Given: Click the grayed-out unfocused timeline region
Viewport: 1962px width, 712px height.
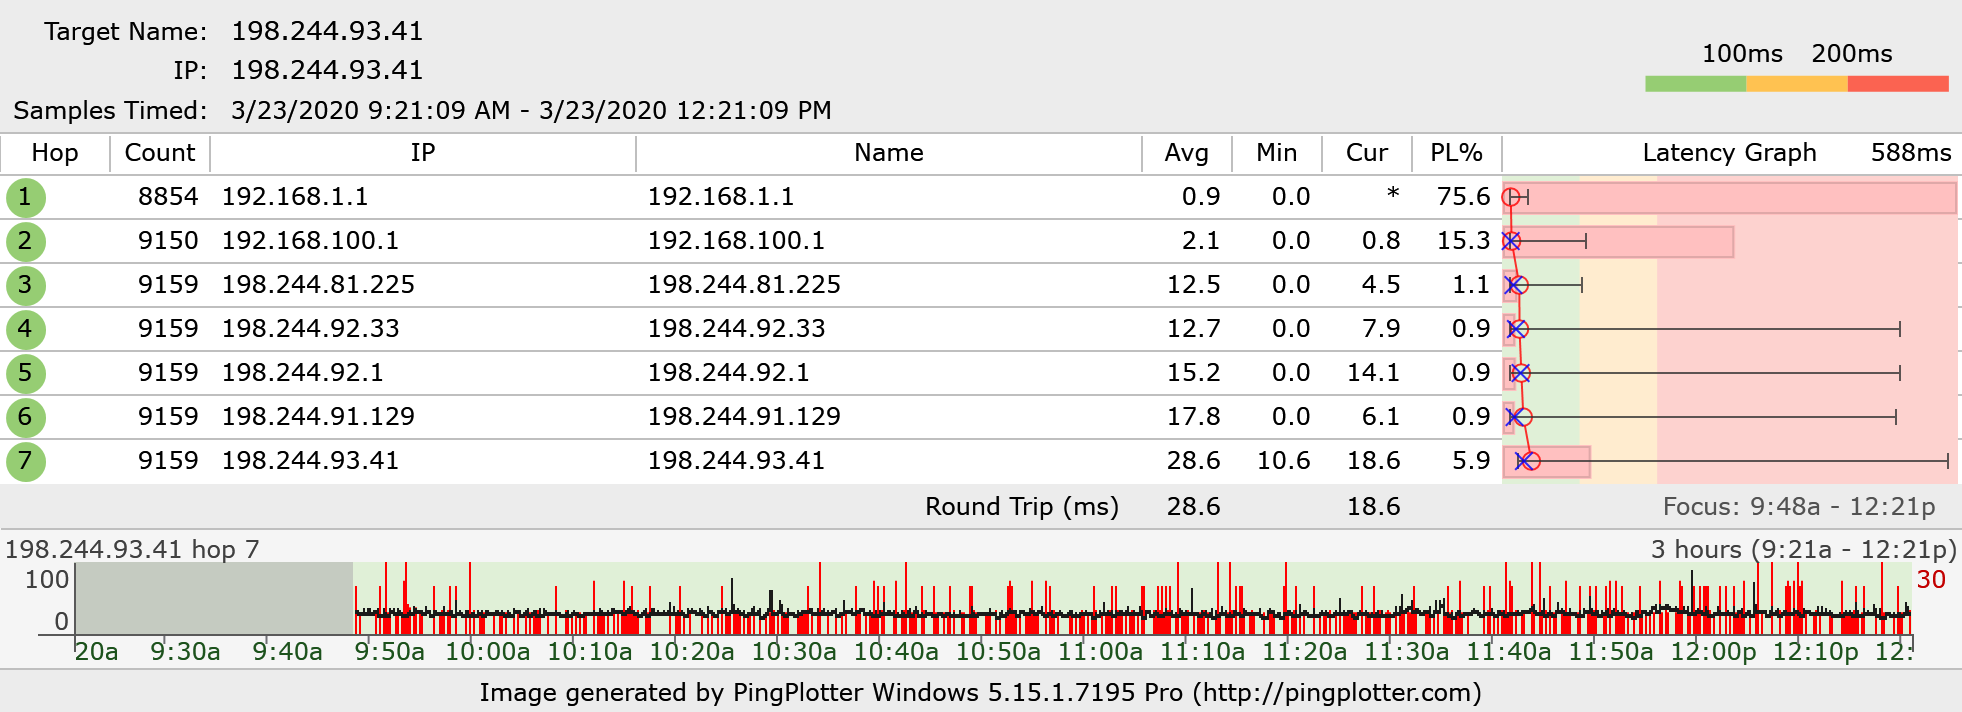Looking at the screenshot, I should (214, 598).
